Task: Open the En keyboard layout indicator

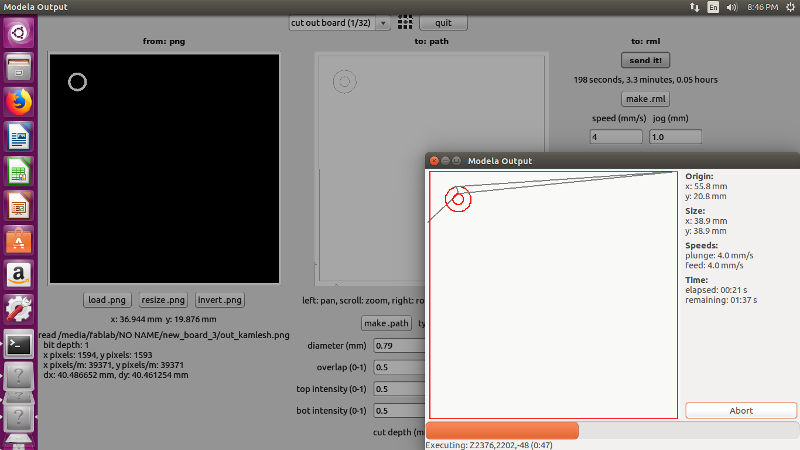Action: click(713, 7)
